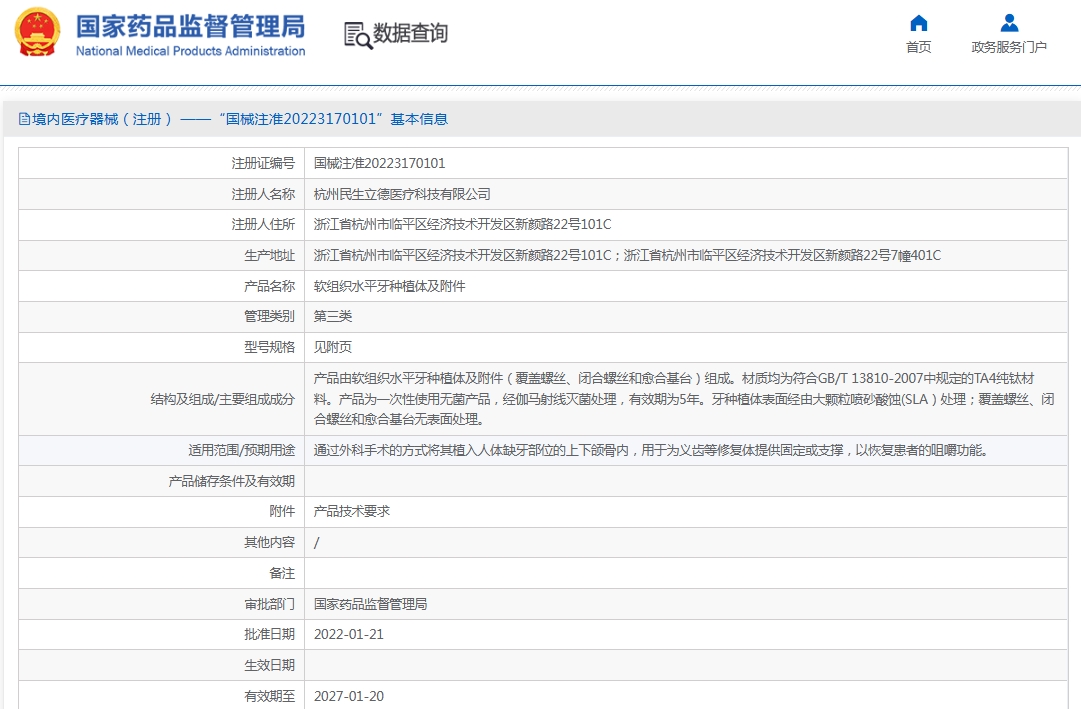1081x709 pixels.
Task: Click 注册人住所 row label
Action: [263, 225]
